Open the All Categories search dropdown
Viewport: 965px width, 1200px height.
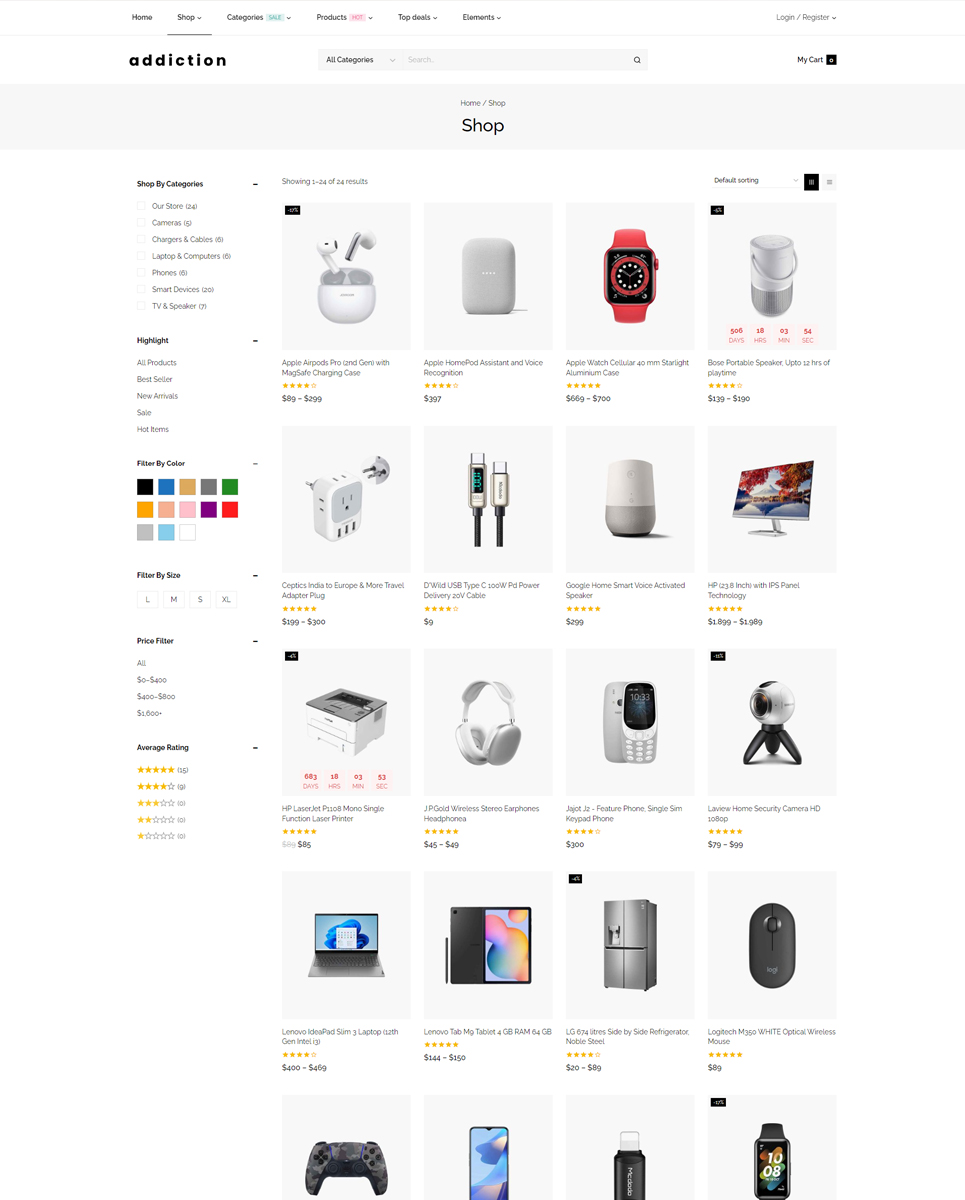tap(361, 60)
